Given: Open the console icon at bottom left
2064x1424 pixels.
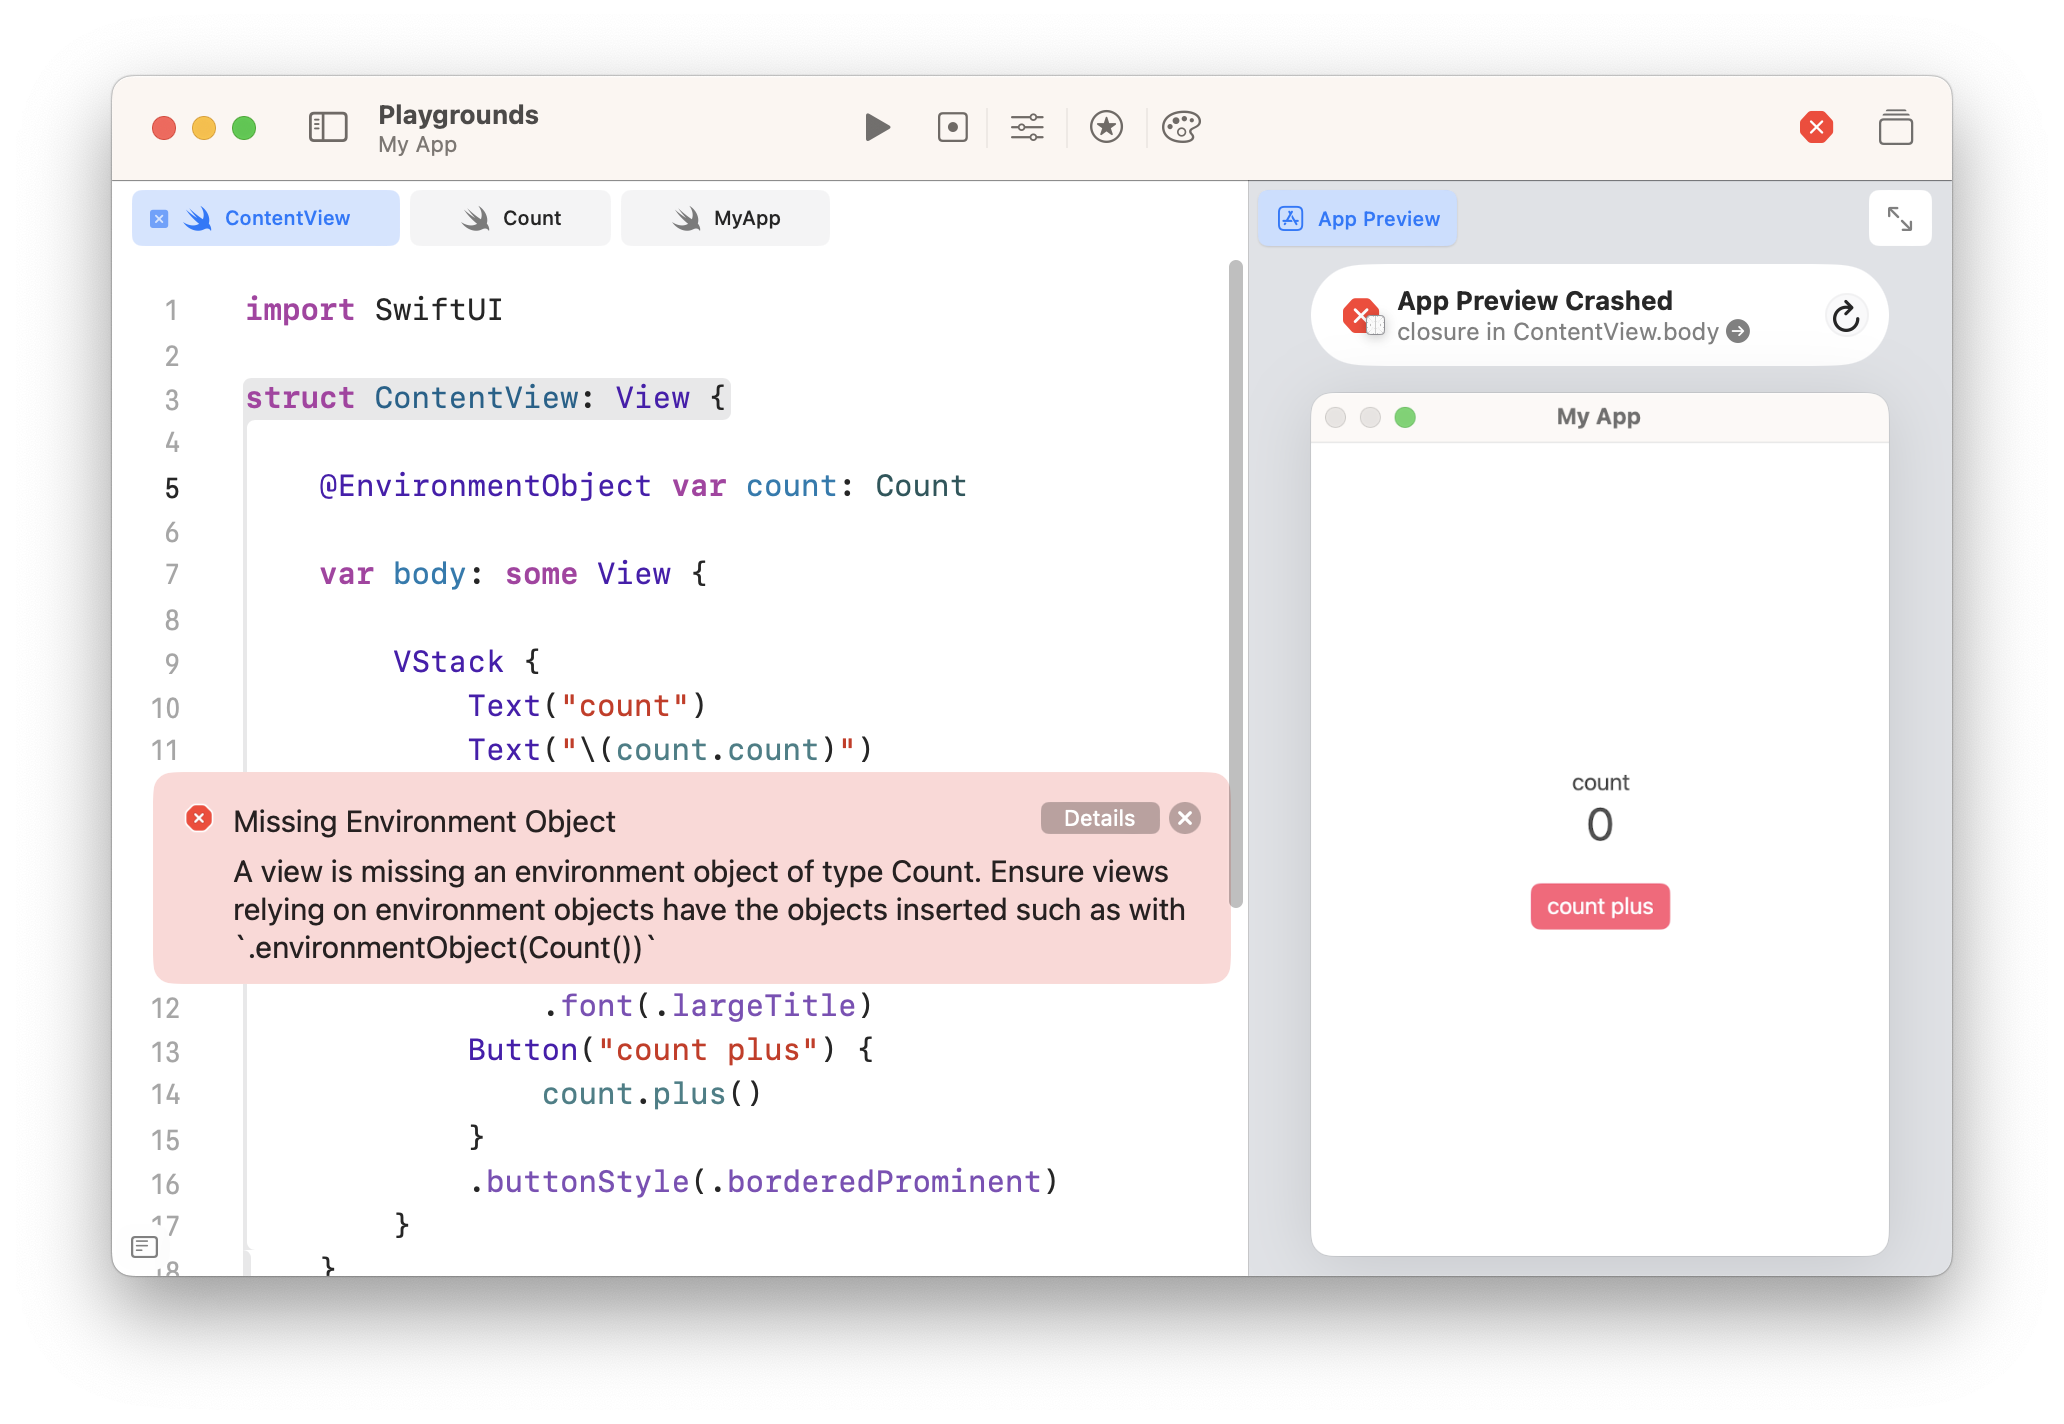Looking at the screenshot, I should click(x=145, y=1246).
